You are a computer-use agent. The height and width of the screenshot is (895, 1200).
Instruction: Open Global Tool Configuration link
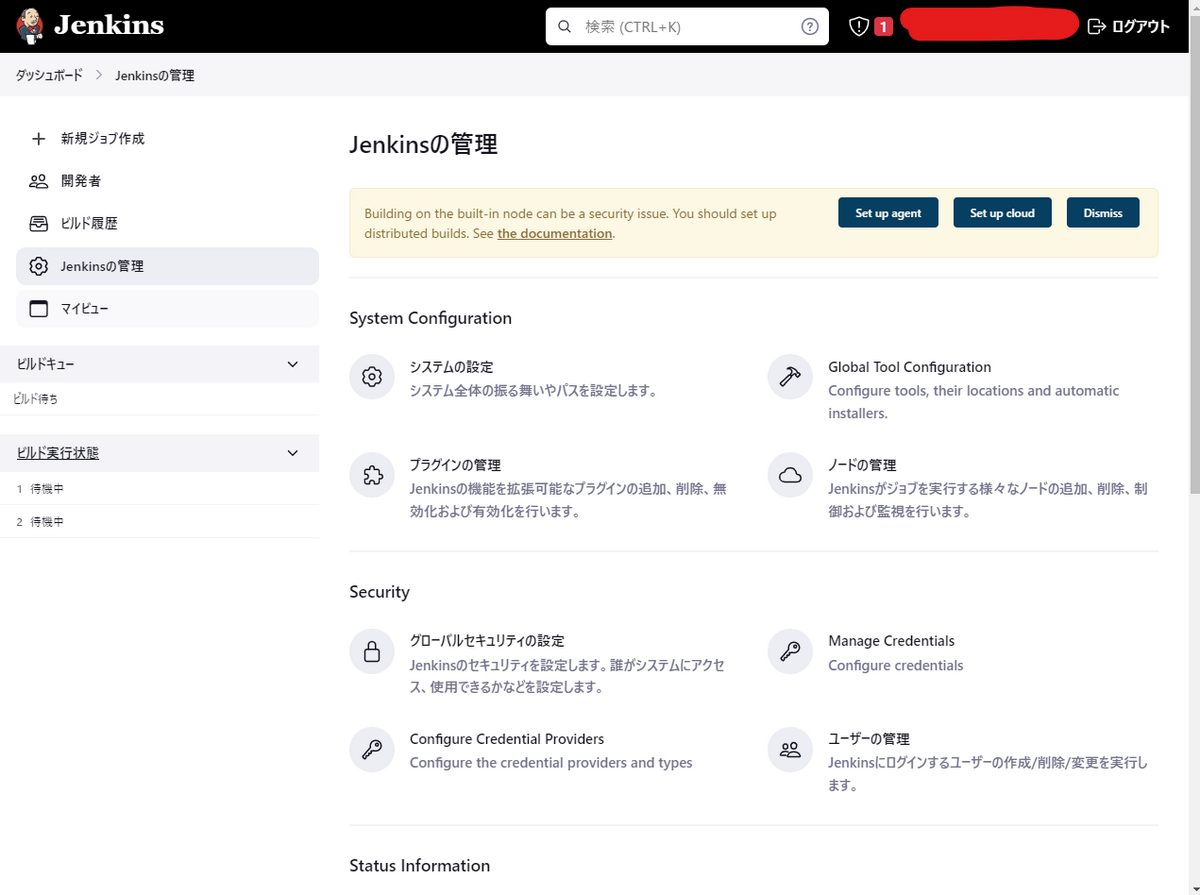coord(910,367)
